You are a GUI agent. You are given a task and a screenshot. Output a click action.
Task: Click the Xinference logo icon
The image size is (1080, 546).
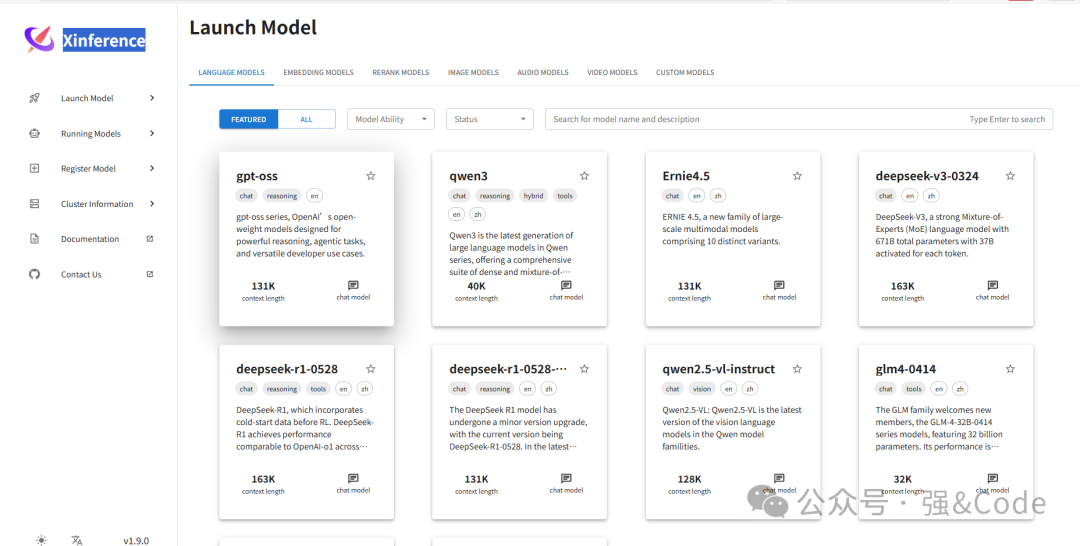pyautogui.click(x=39, y=39)
